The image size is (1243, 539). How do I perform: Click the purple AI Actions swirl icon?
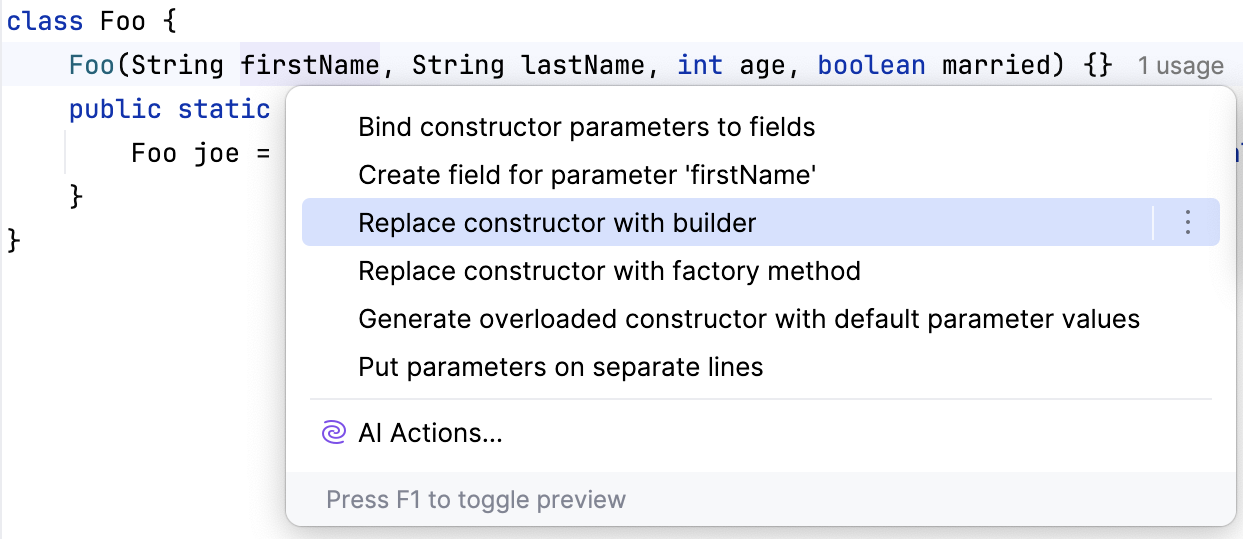click(x=333, y=433)
